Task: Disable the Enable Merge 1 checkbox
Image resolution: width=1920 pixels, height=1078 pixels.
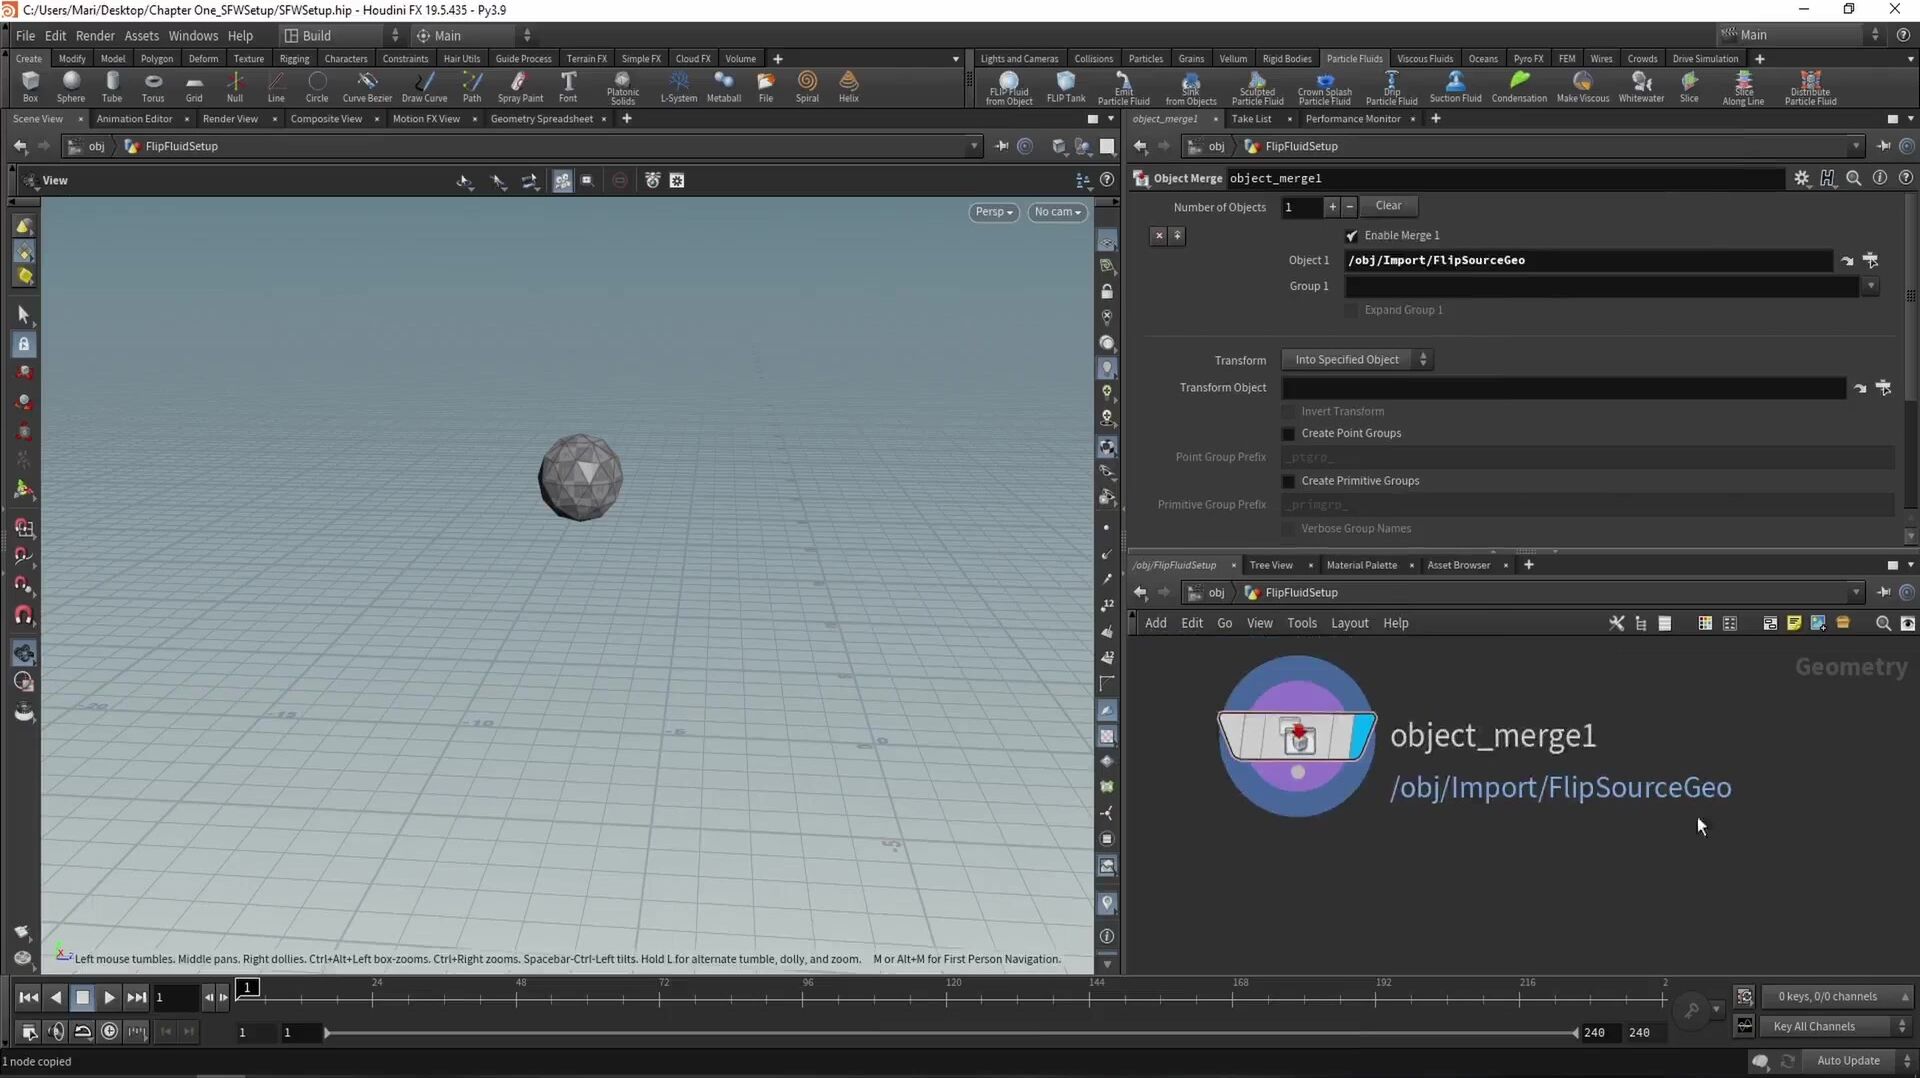Action: (x=1352, y=236)
